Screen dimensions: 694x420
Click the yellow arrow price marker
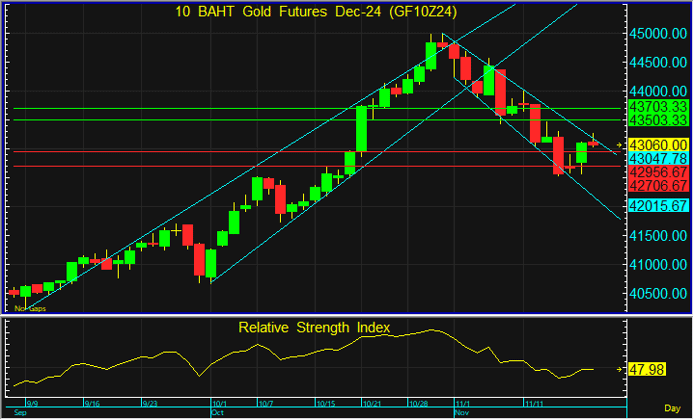pyautogui.click(x=620, y=145)
